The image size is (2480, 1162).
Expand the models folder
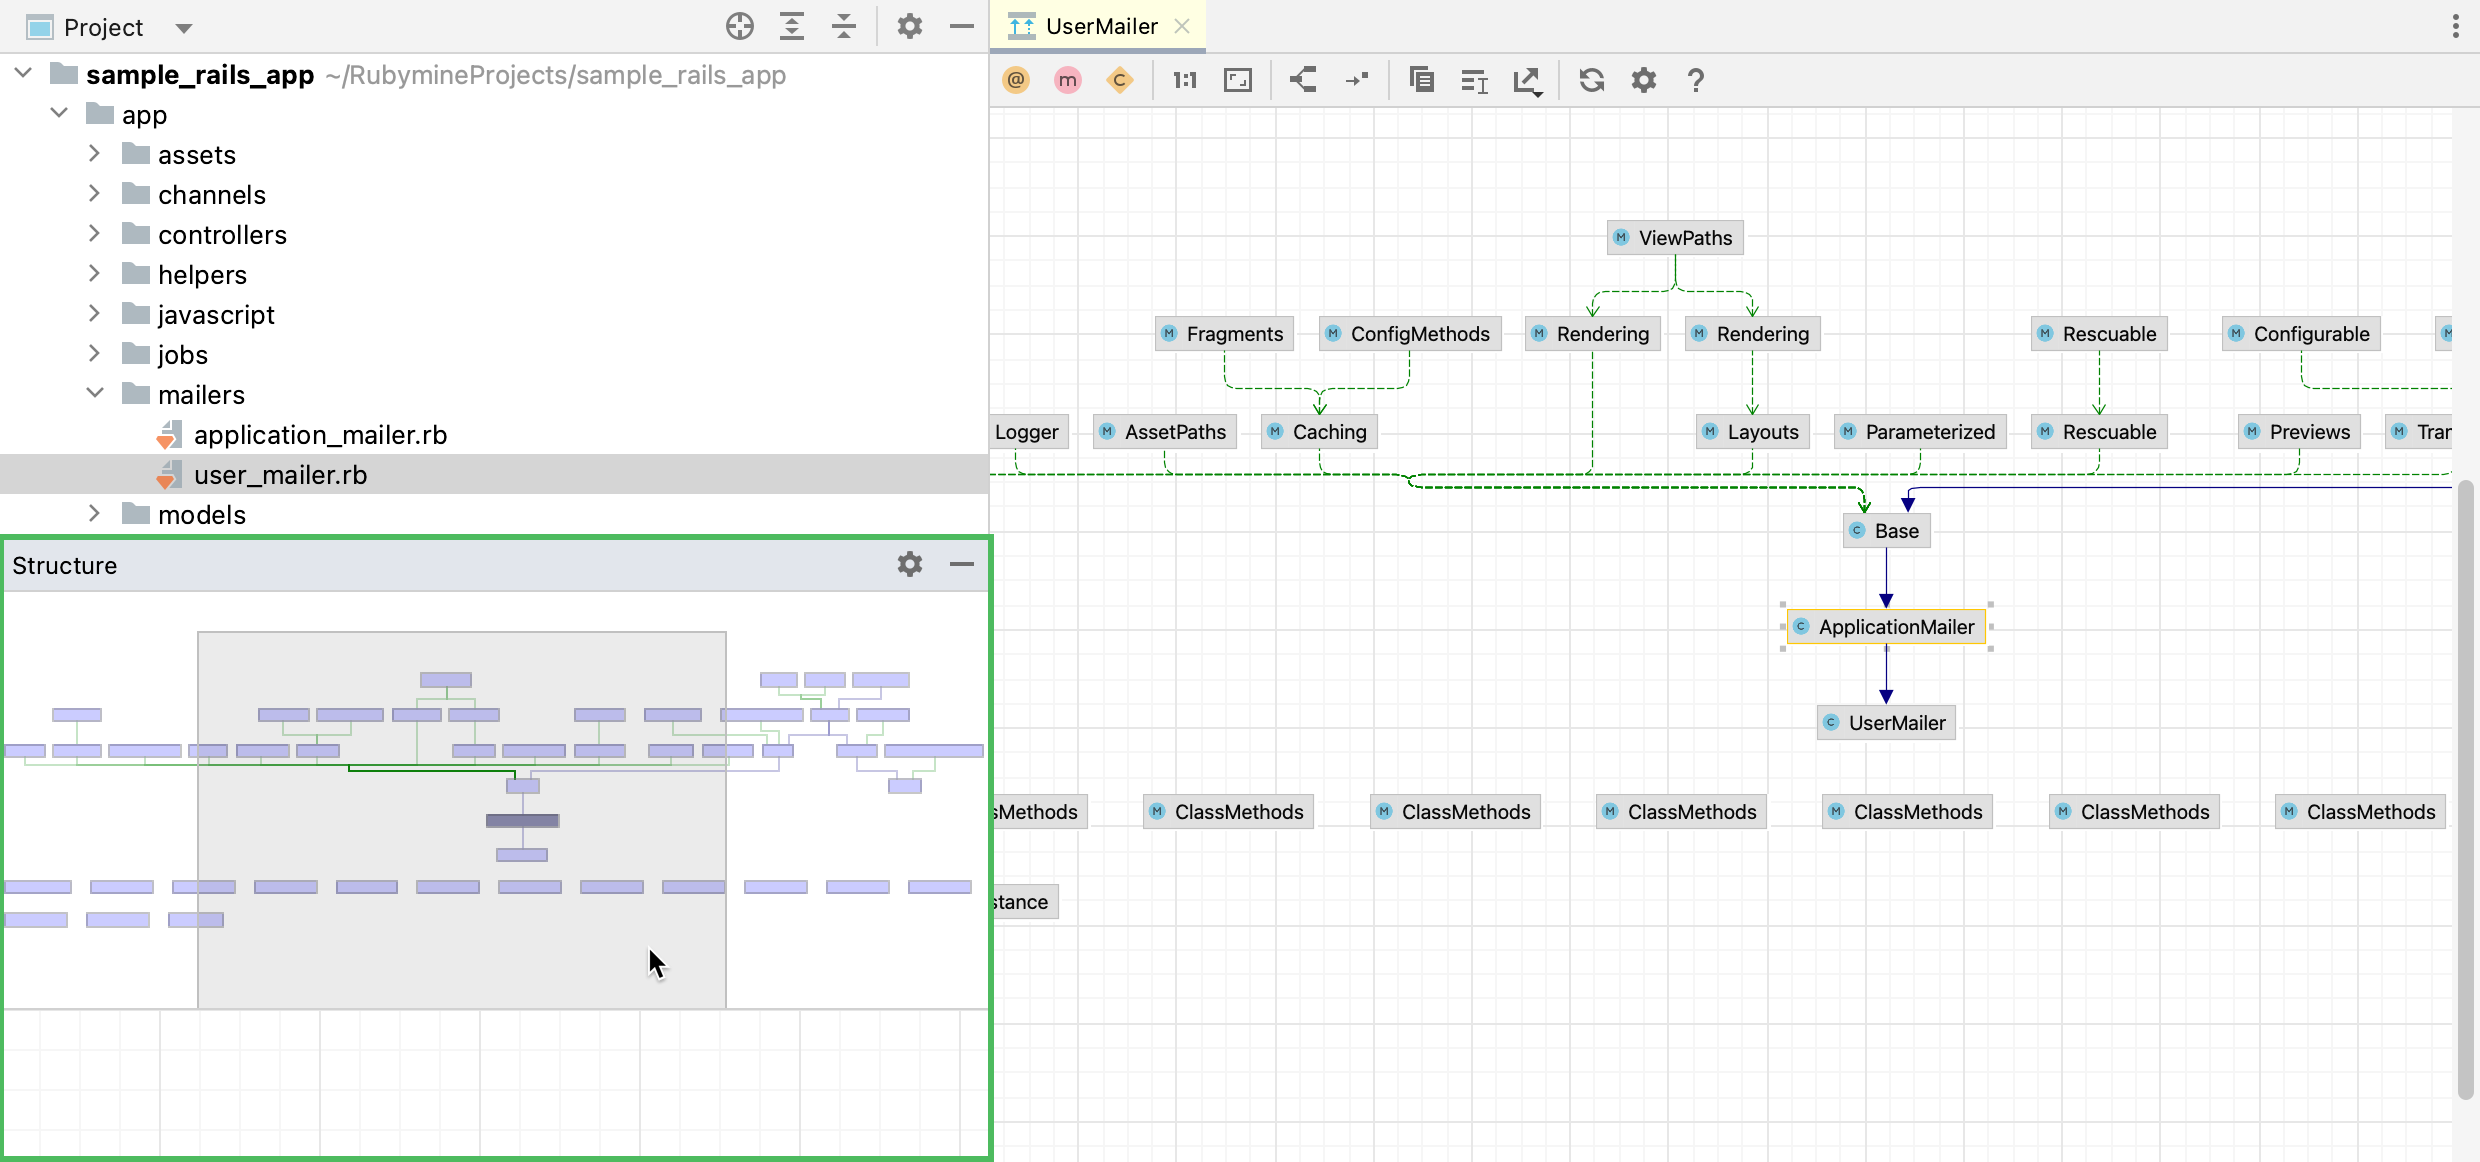(95, 513)
